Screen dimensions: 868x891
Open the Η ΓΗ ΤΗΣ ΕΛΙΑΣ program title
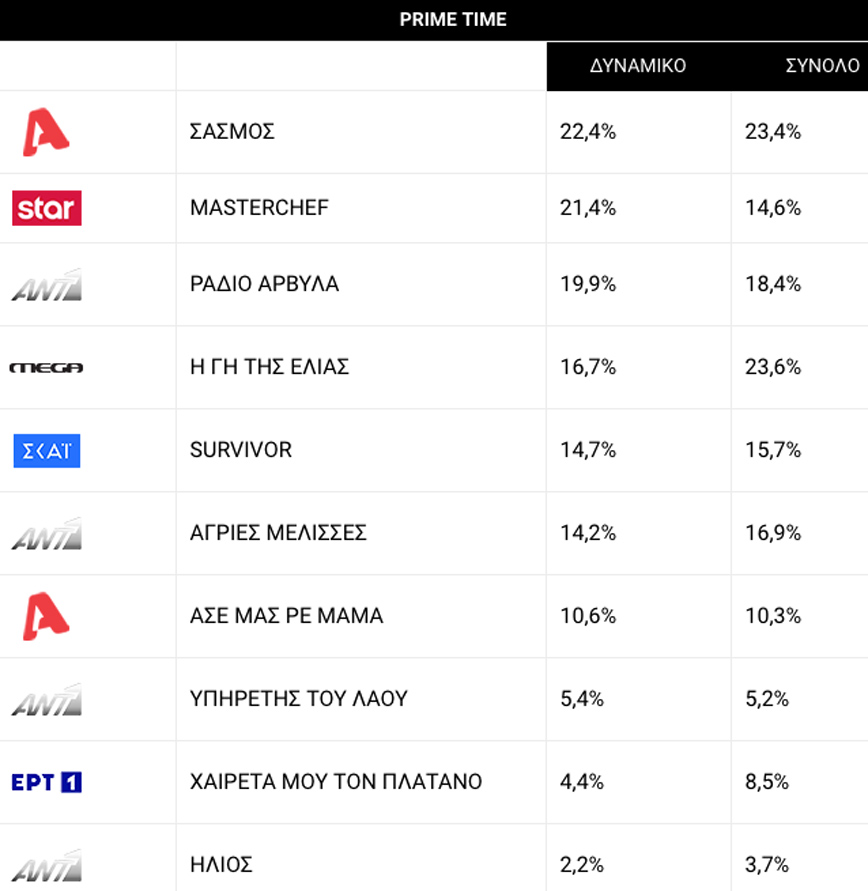click(x=269, y=367)
